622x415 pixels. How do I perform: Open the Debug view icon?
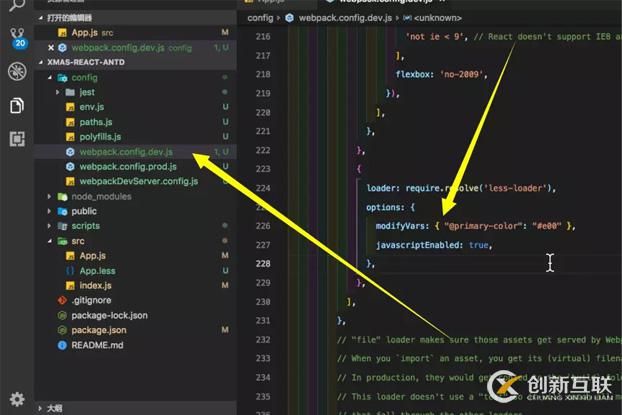coord(17,71)
